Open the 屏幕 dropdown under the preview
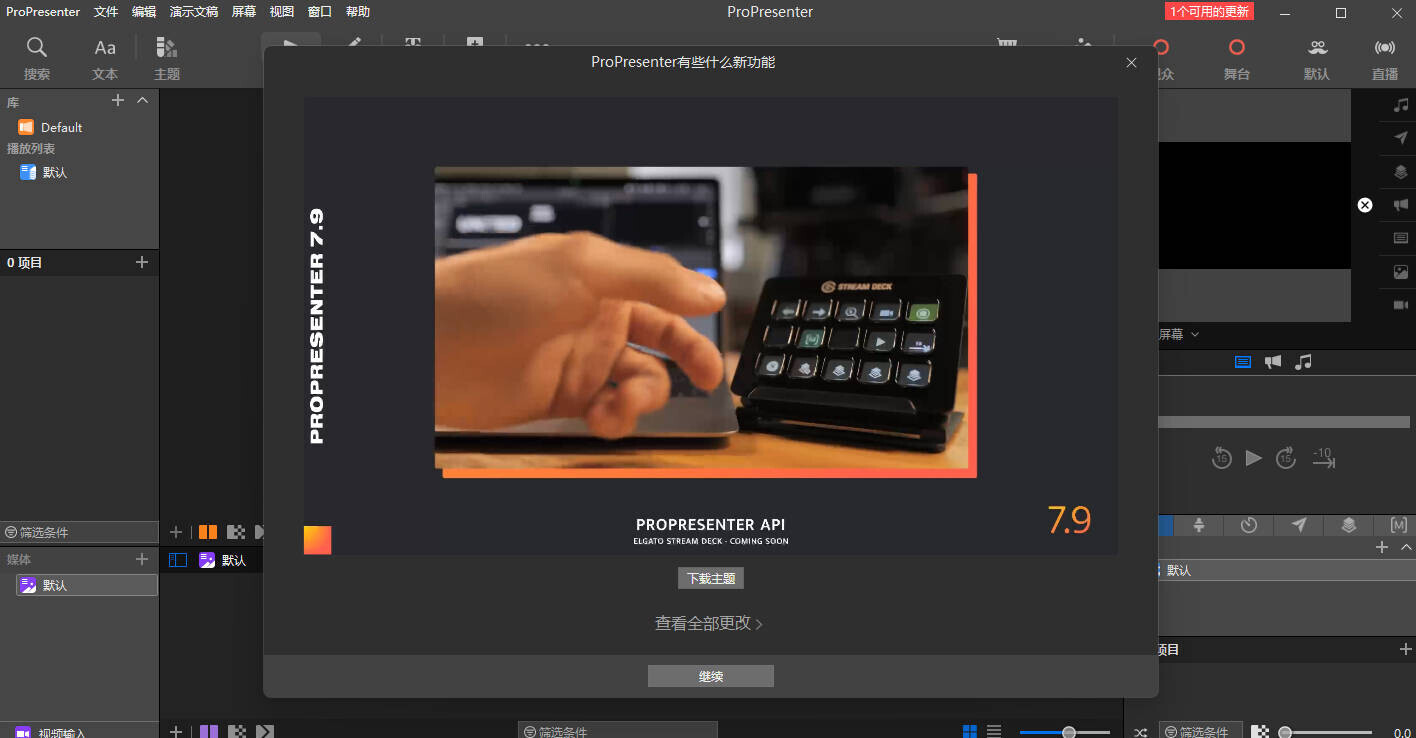This screenshot has height=738, width=1416. coord(1180,334)
